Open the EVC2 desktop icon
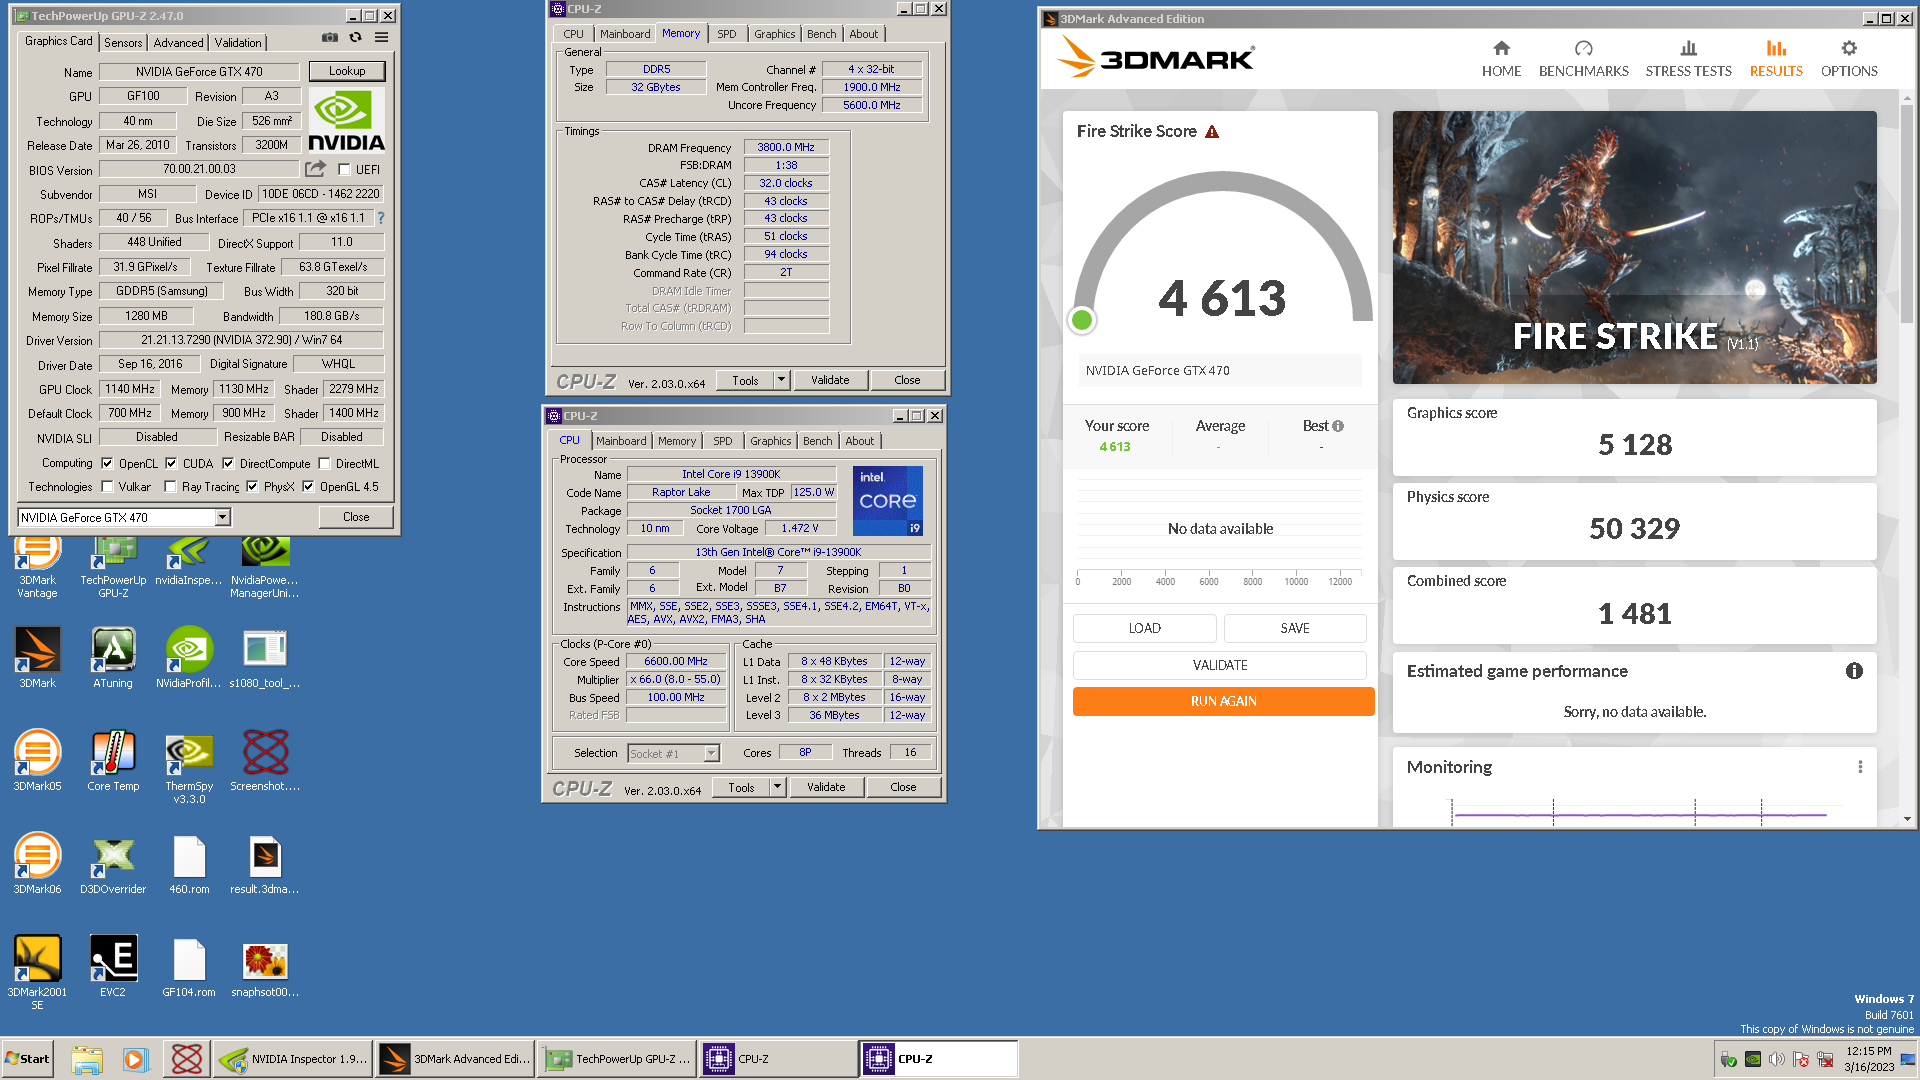Viewport: 1920px width, 1080px height. click(113, 966)
